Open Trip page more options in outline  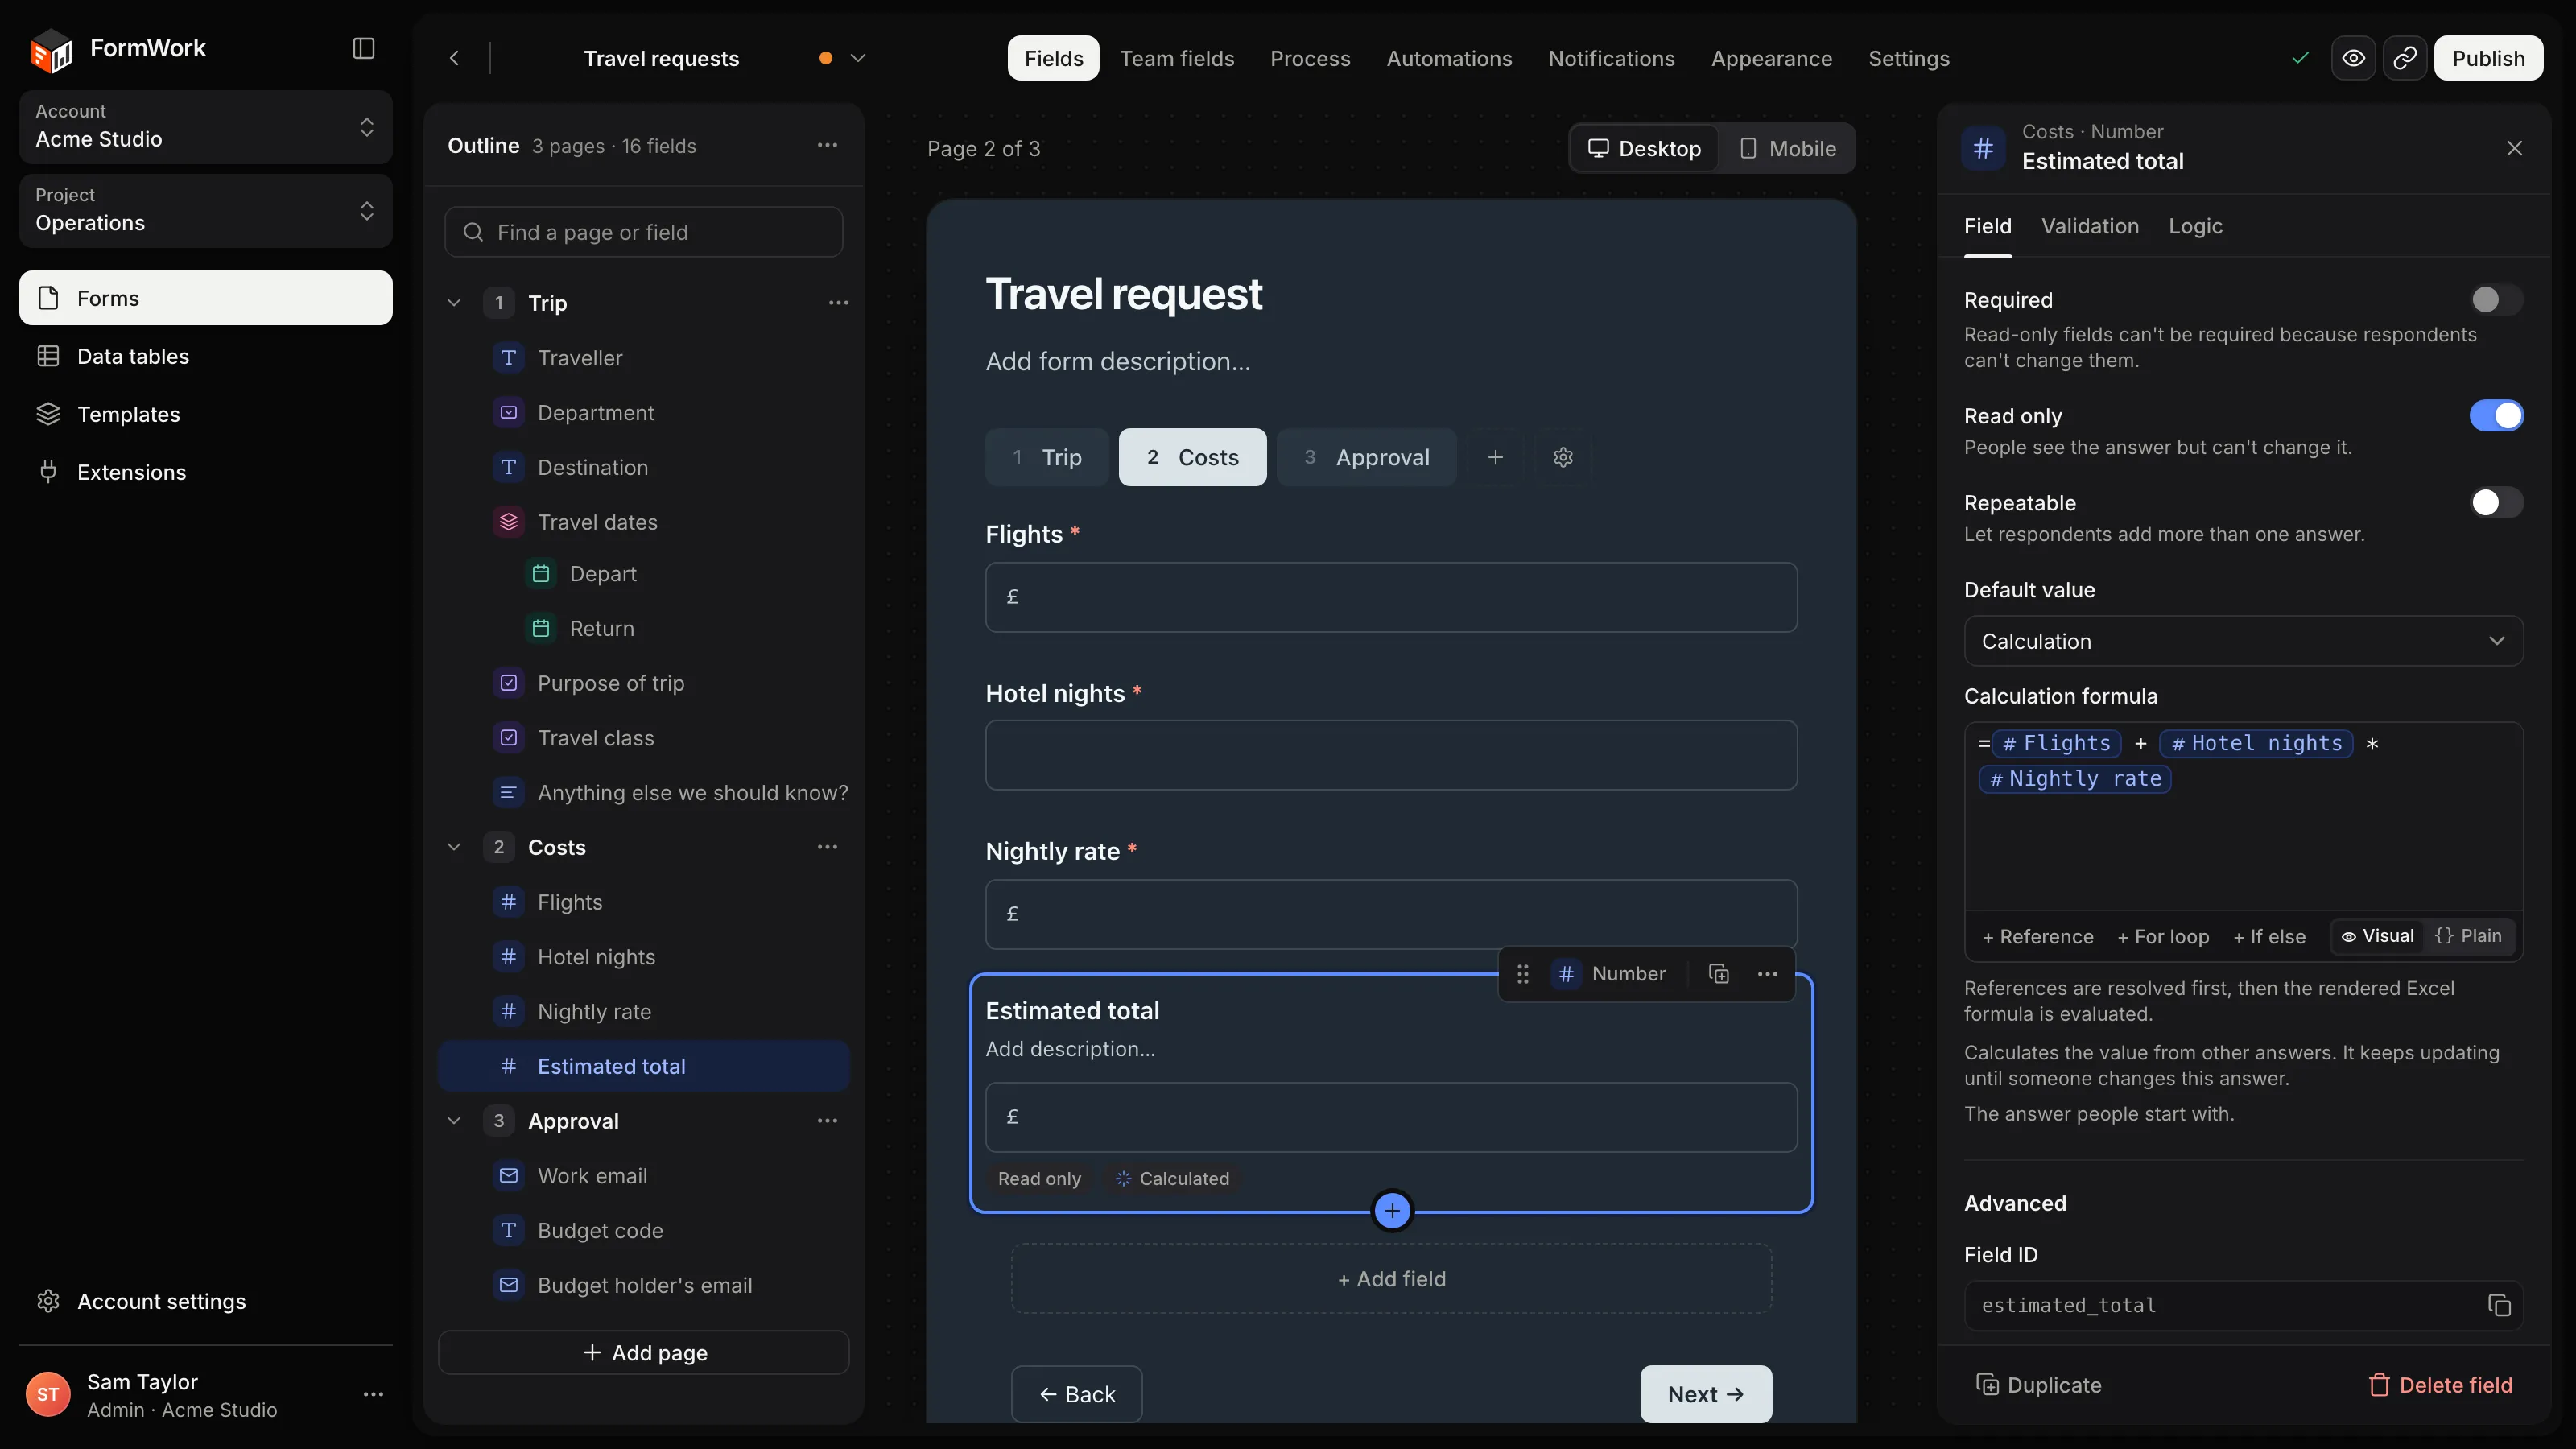click(838, 303)
